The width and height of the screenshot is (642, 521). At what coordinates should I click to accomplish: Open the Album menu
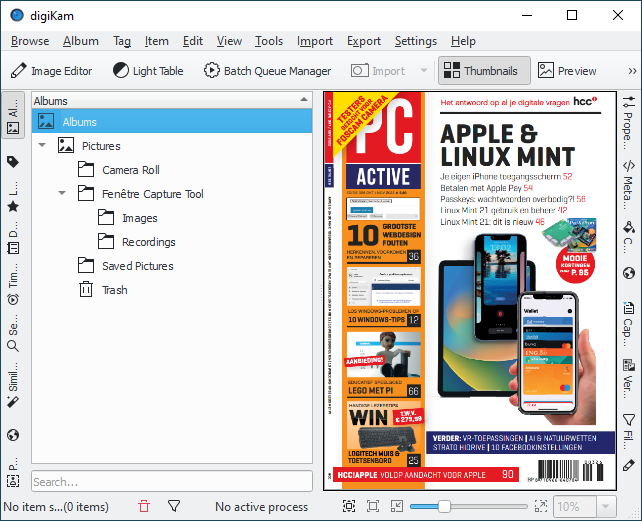click(x=81, y=41)
